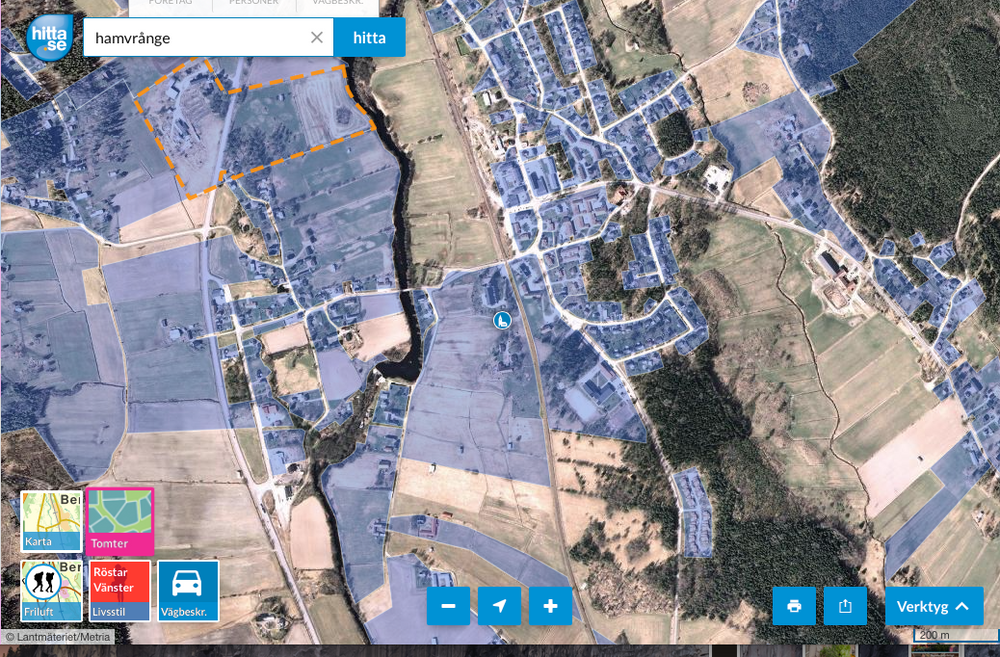
Task: Open the Lantmäteriet/Metria copyright link
Action: [x=58, y=636]
